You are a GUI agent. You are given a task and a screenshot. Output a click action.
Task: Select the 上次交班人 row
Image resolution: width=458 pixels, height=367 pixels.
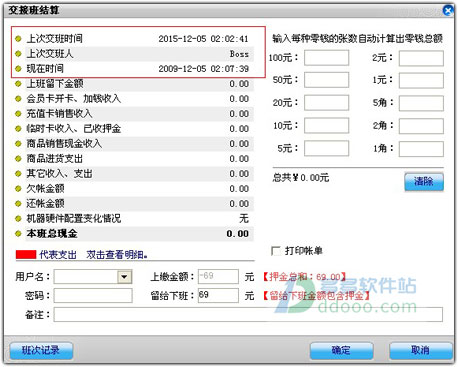pyautogui.click(x=134, y=54)
